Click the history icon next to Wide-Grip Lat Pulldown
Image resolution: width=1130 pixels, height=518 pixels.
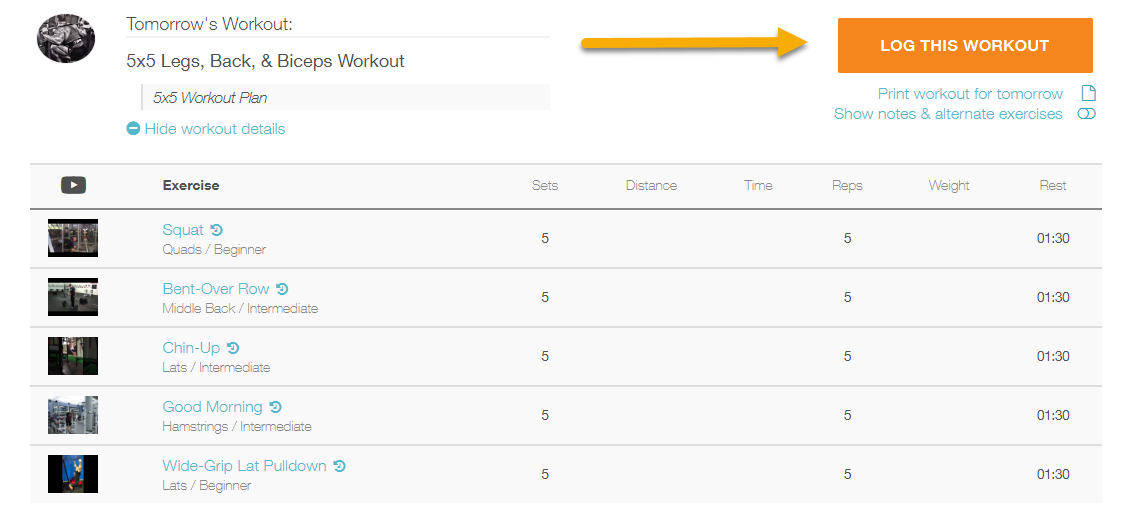(340, 466)
